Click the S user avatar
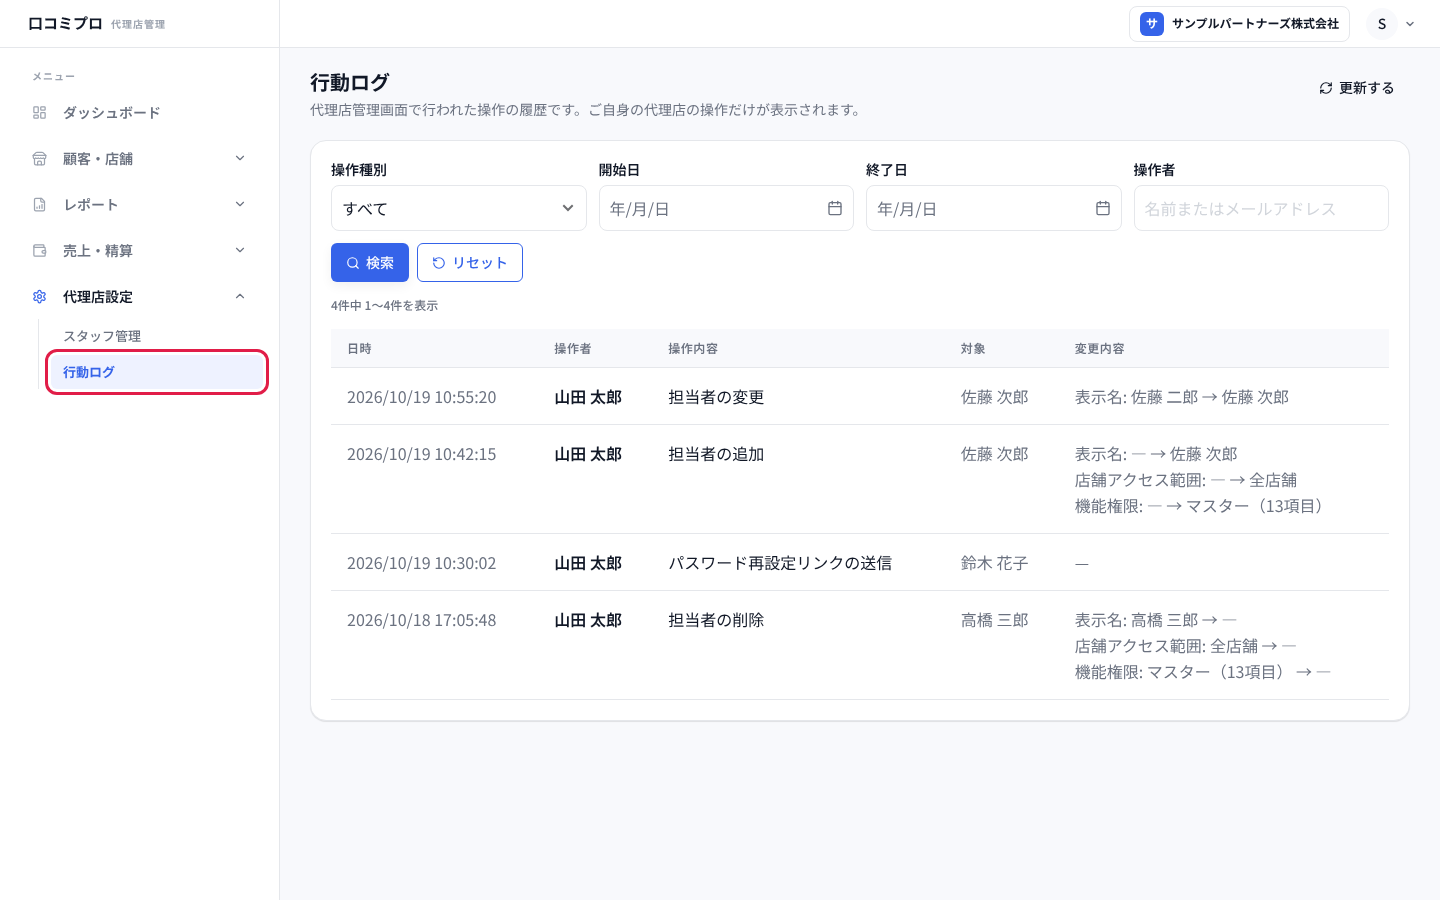The height and width of the screenshot is (900, 1440). [x=1382, y=24]
